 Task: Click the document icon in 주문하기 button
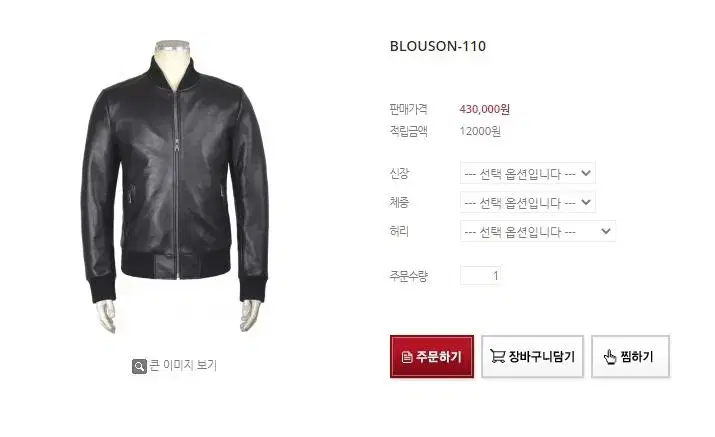pyautogui.click(x=407, y=357)
